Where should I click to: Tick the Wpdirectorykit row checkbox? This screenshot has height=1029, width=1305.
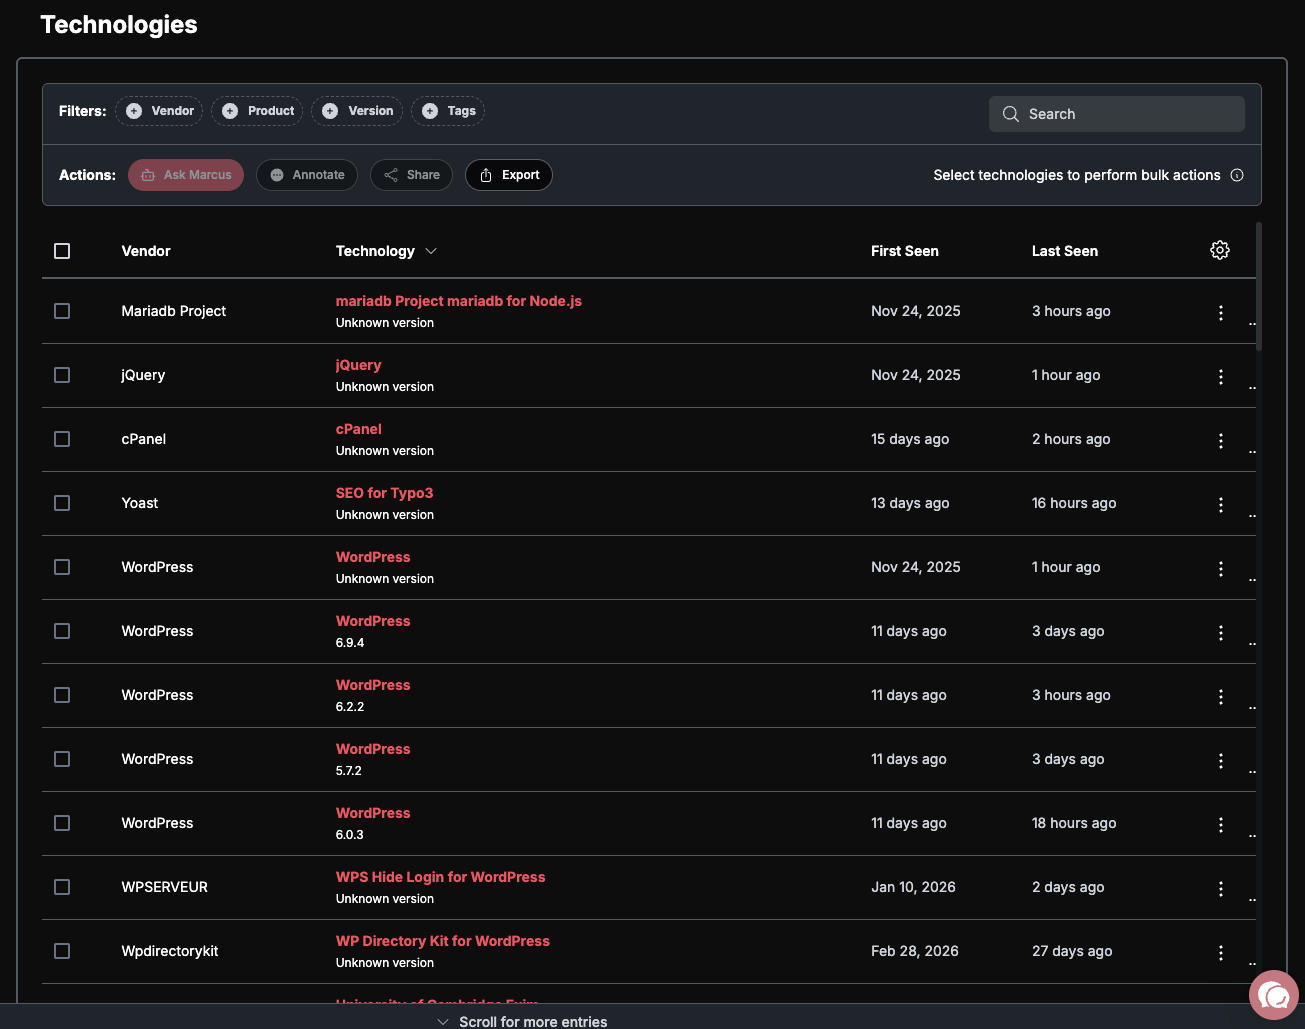point(62,951)
